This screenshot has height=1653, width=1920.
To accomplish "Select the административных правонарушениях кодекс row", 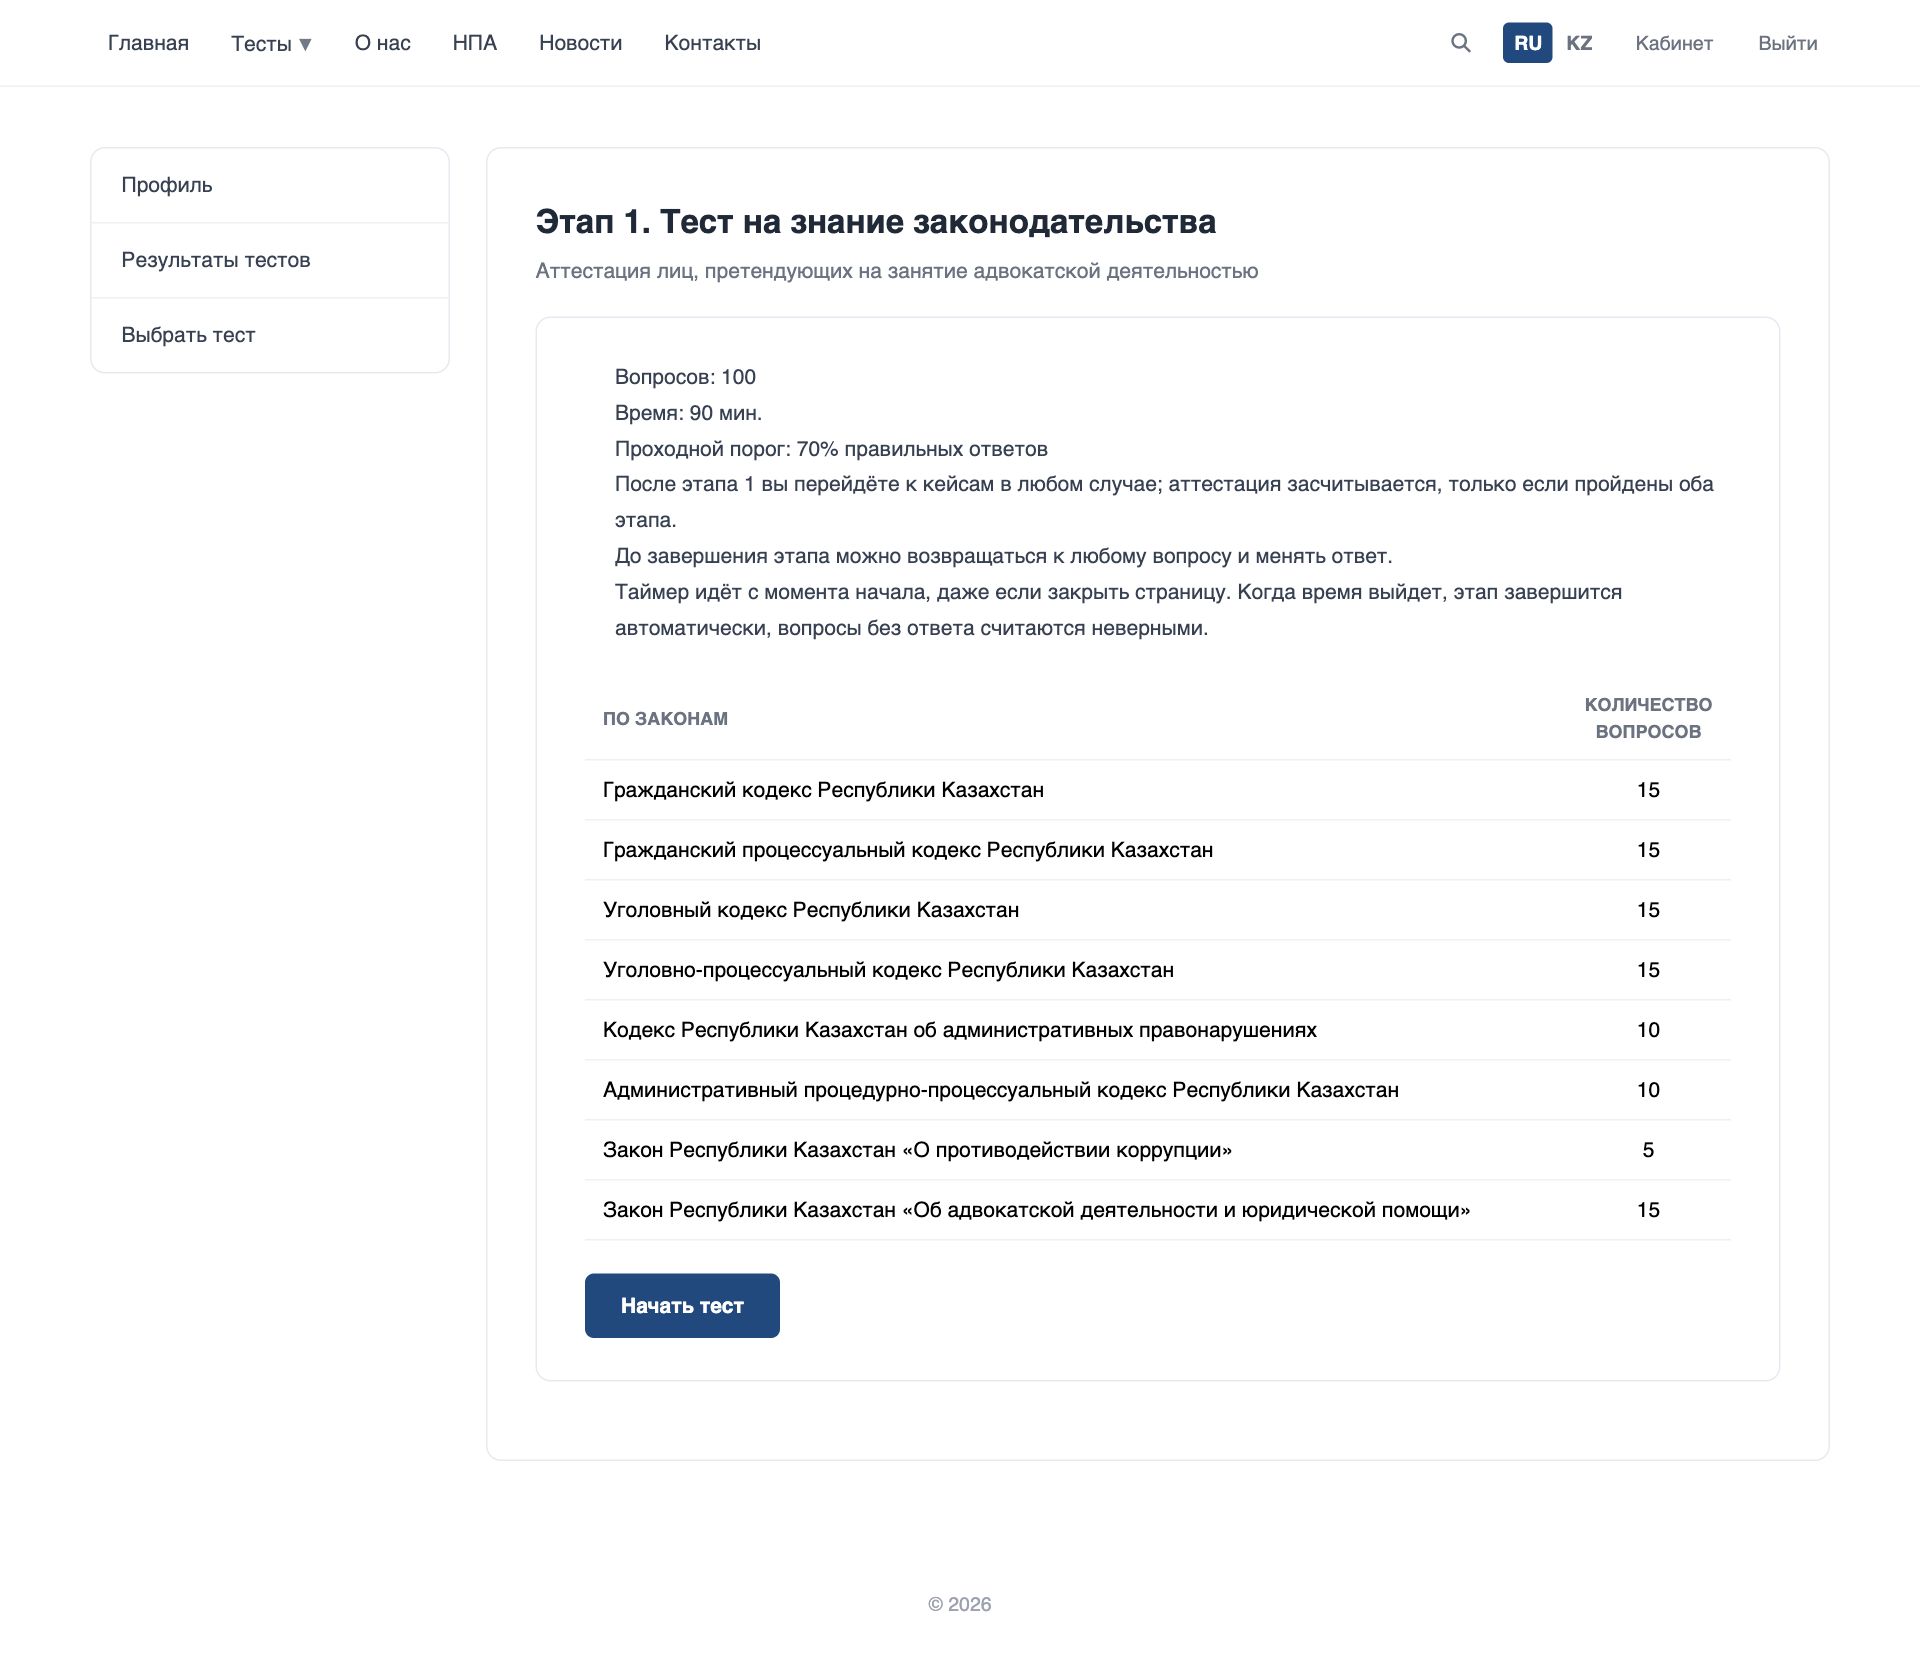I will pyautogui.click(x=1158, y=1030).
